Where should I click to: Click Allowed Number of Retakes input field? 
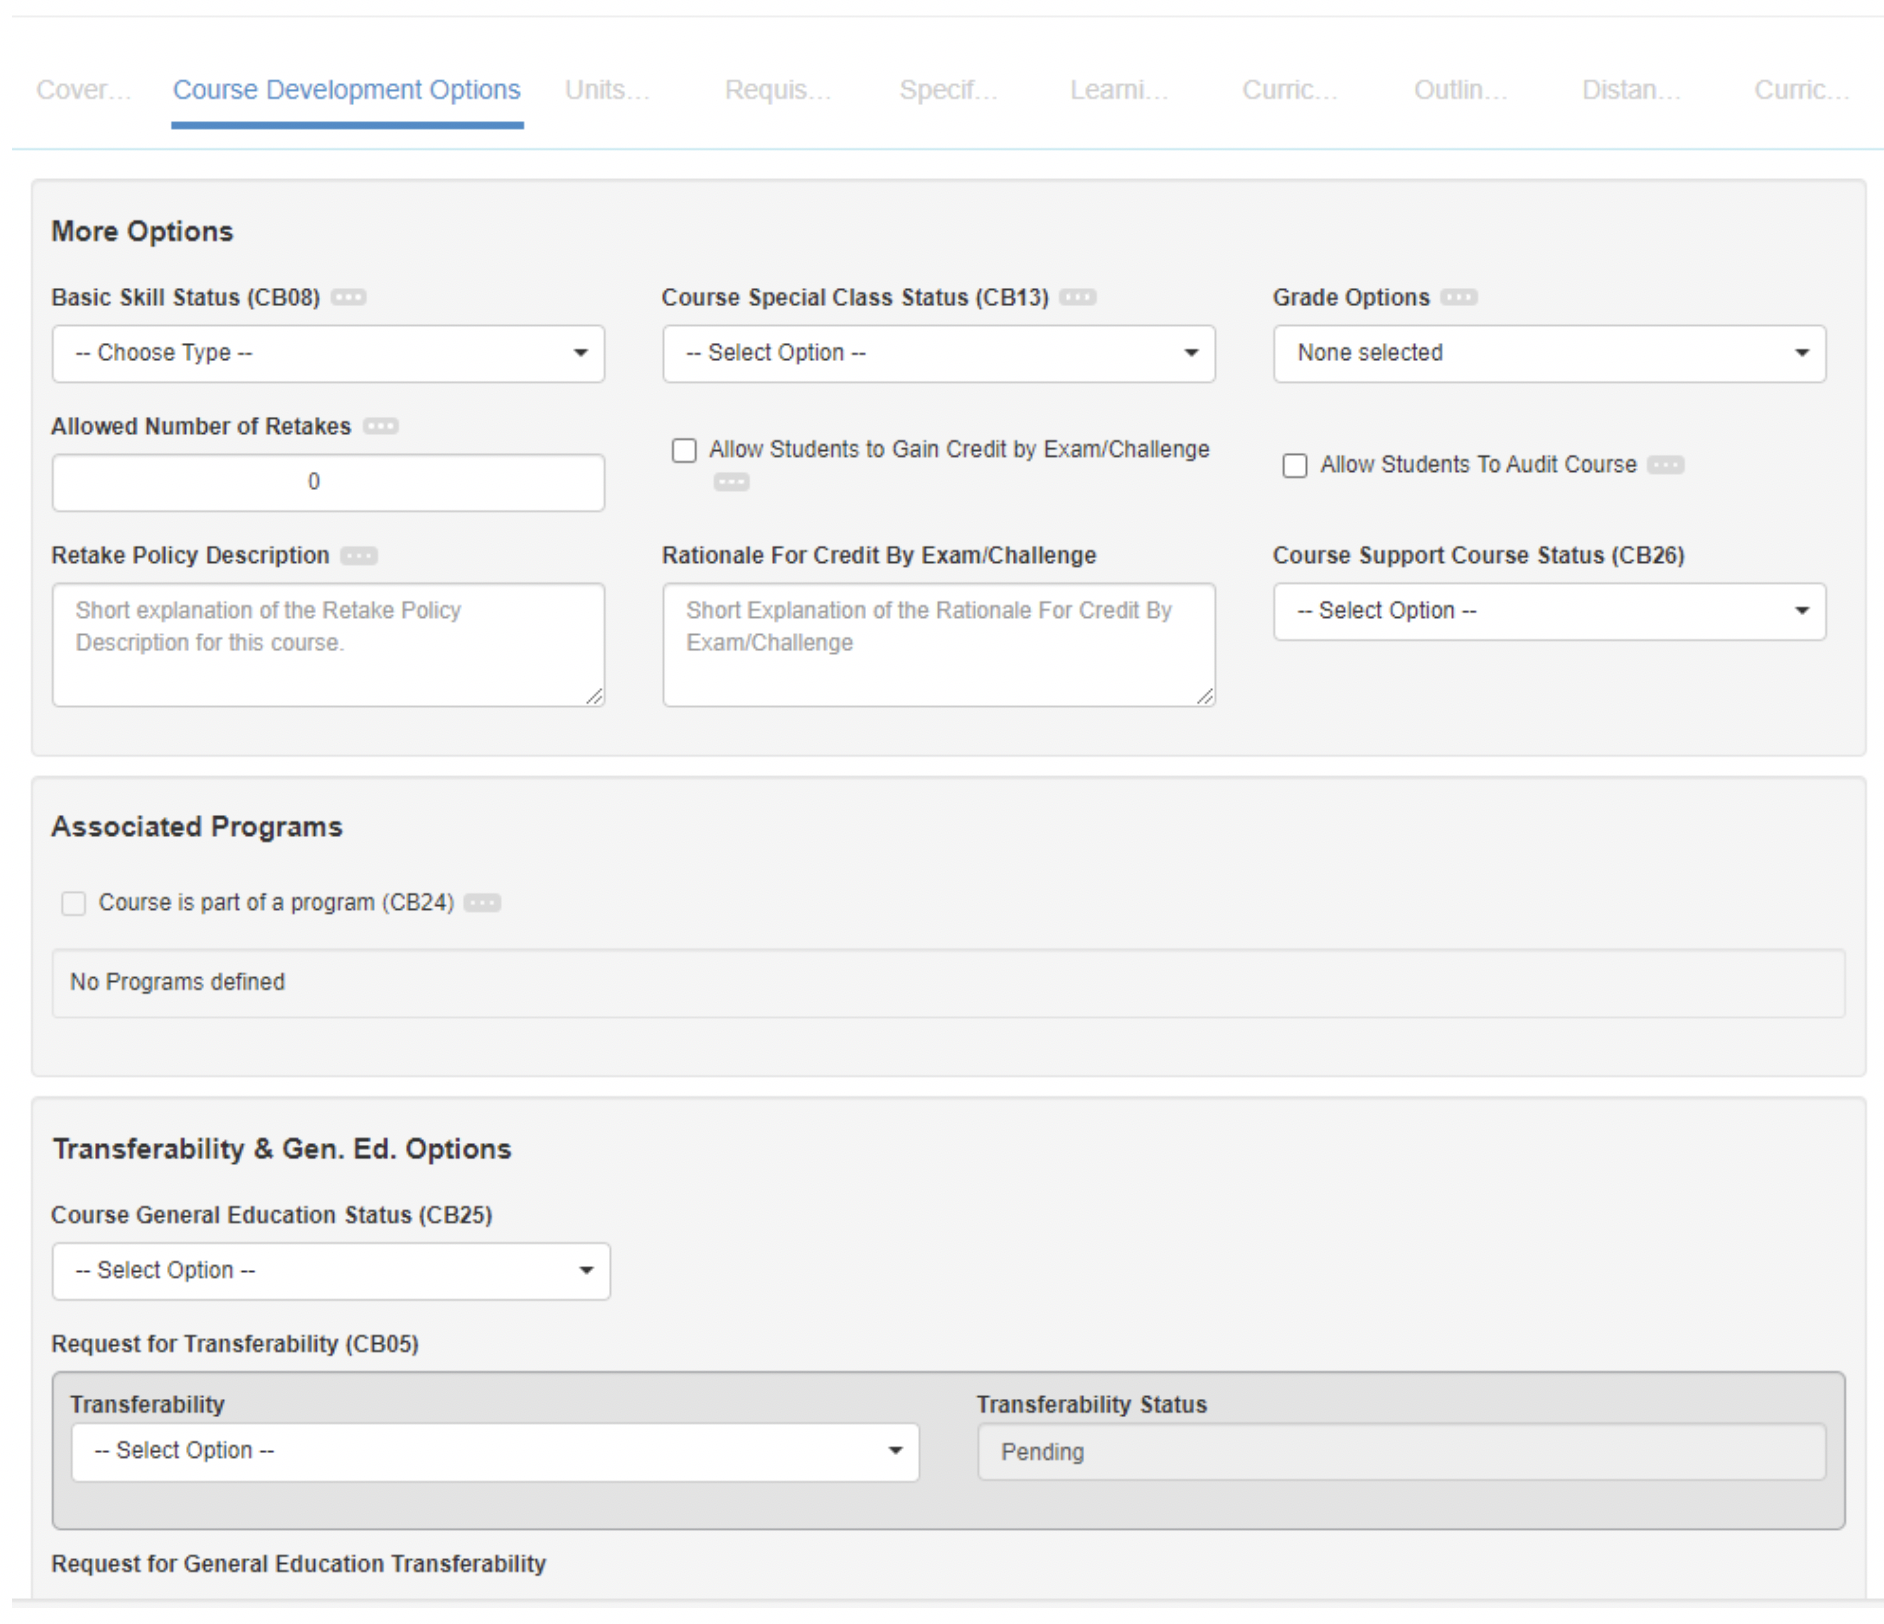pos(328,483)
